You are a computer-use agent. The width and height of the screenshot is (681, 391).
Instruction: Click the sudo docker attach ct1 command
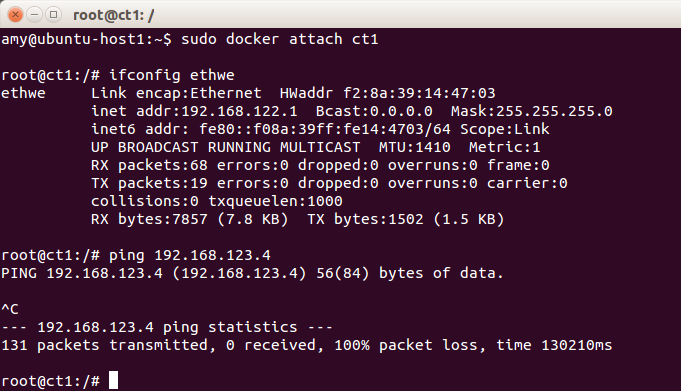[280, 39]
